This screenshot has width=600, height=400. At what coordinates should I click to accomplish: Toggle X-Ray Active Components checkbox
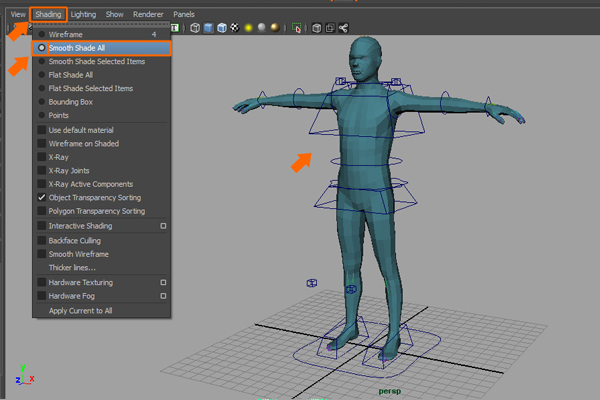pyautogui.click(x=42, y=184)
